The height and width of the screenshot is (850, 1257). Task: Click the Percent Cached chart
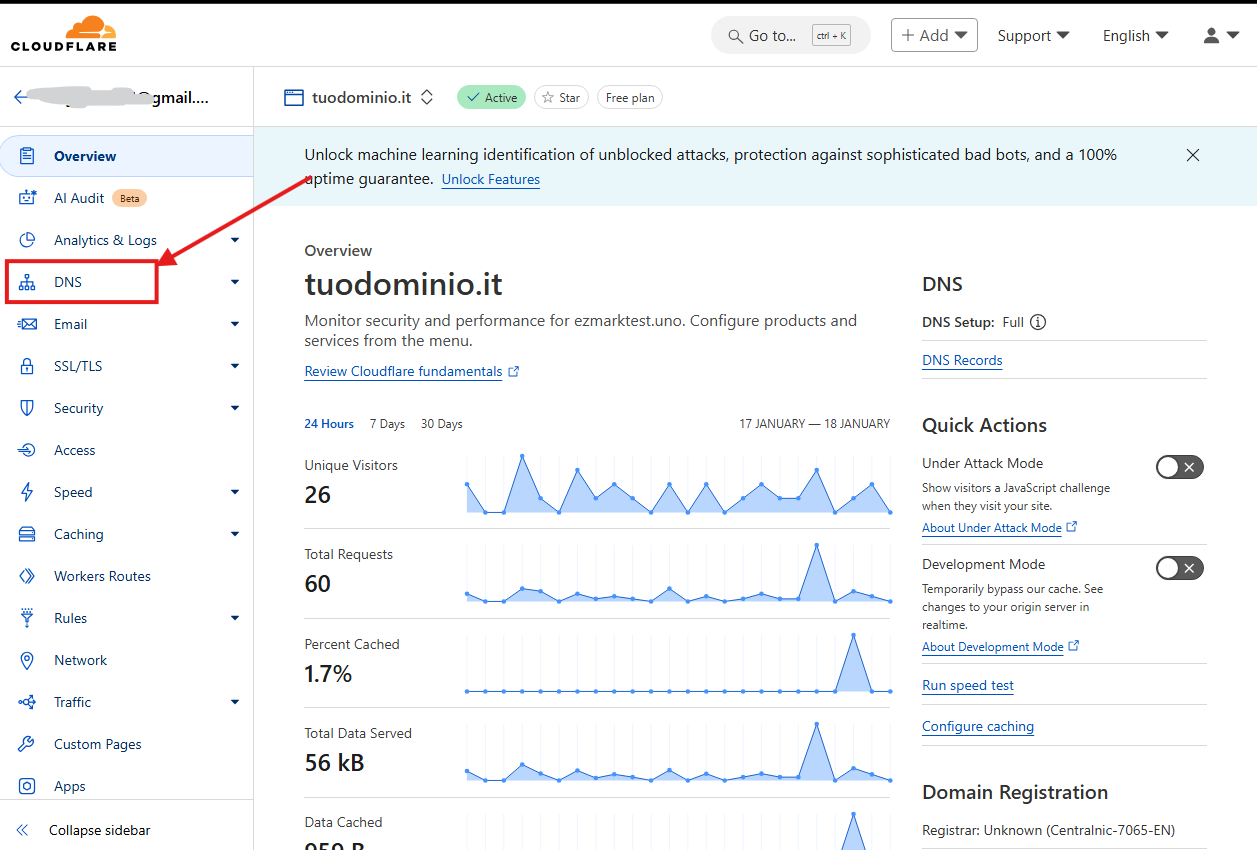(x=678, y=662)
